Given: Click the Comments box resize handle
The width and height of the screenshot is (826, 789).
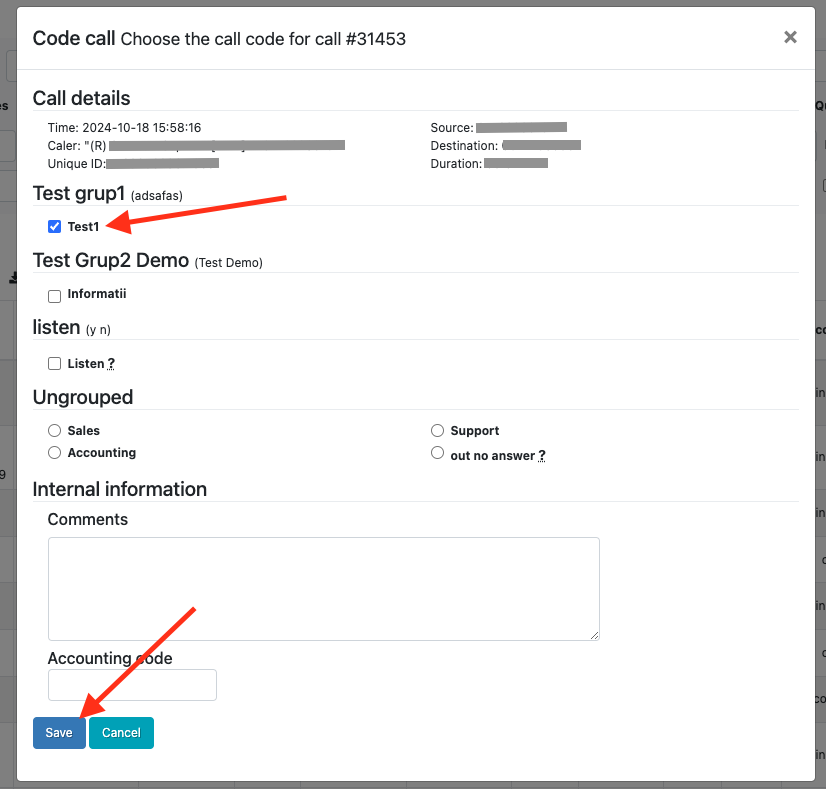Looking at the screenshot, I should coord(594,635).
